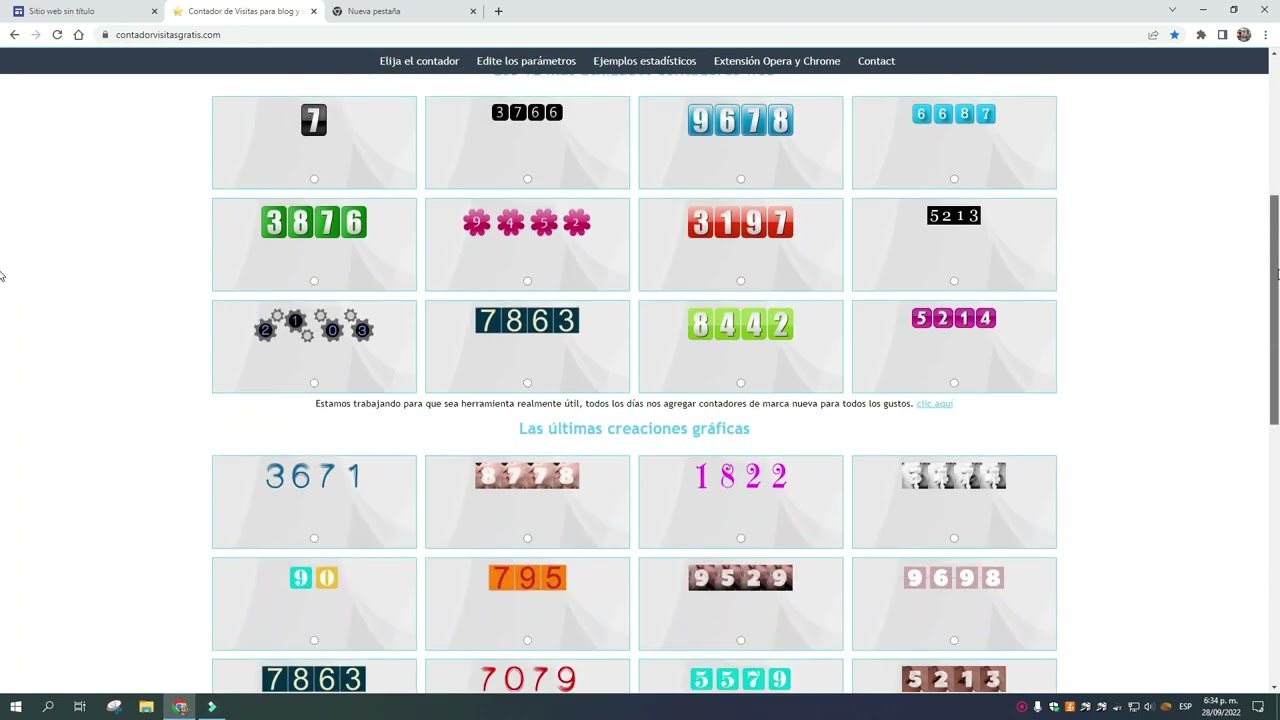
Task: Open the Chrome profile avatar
Action: point(1244,34)
